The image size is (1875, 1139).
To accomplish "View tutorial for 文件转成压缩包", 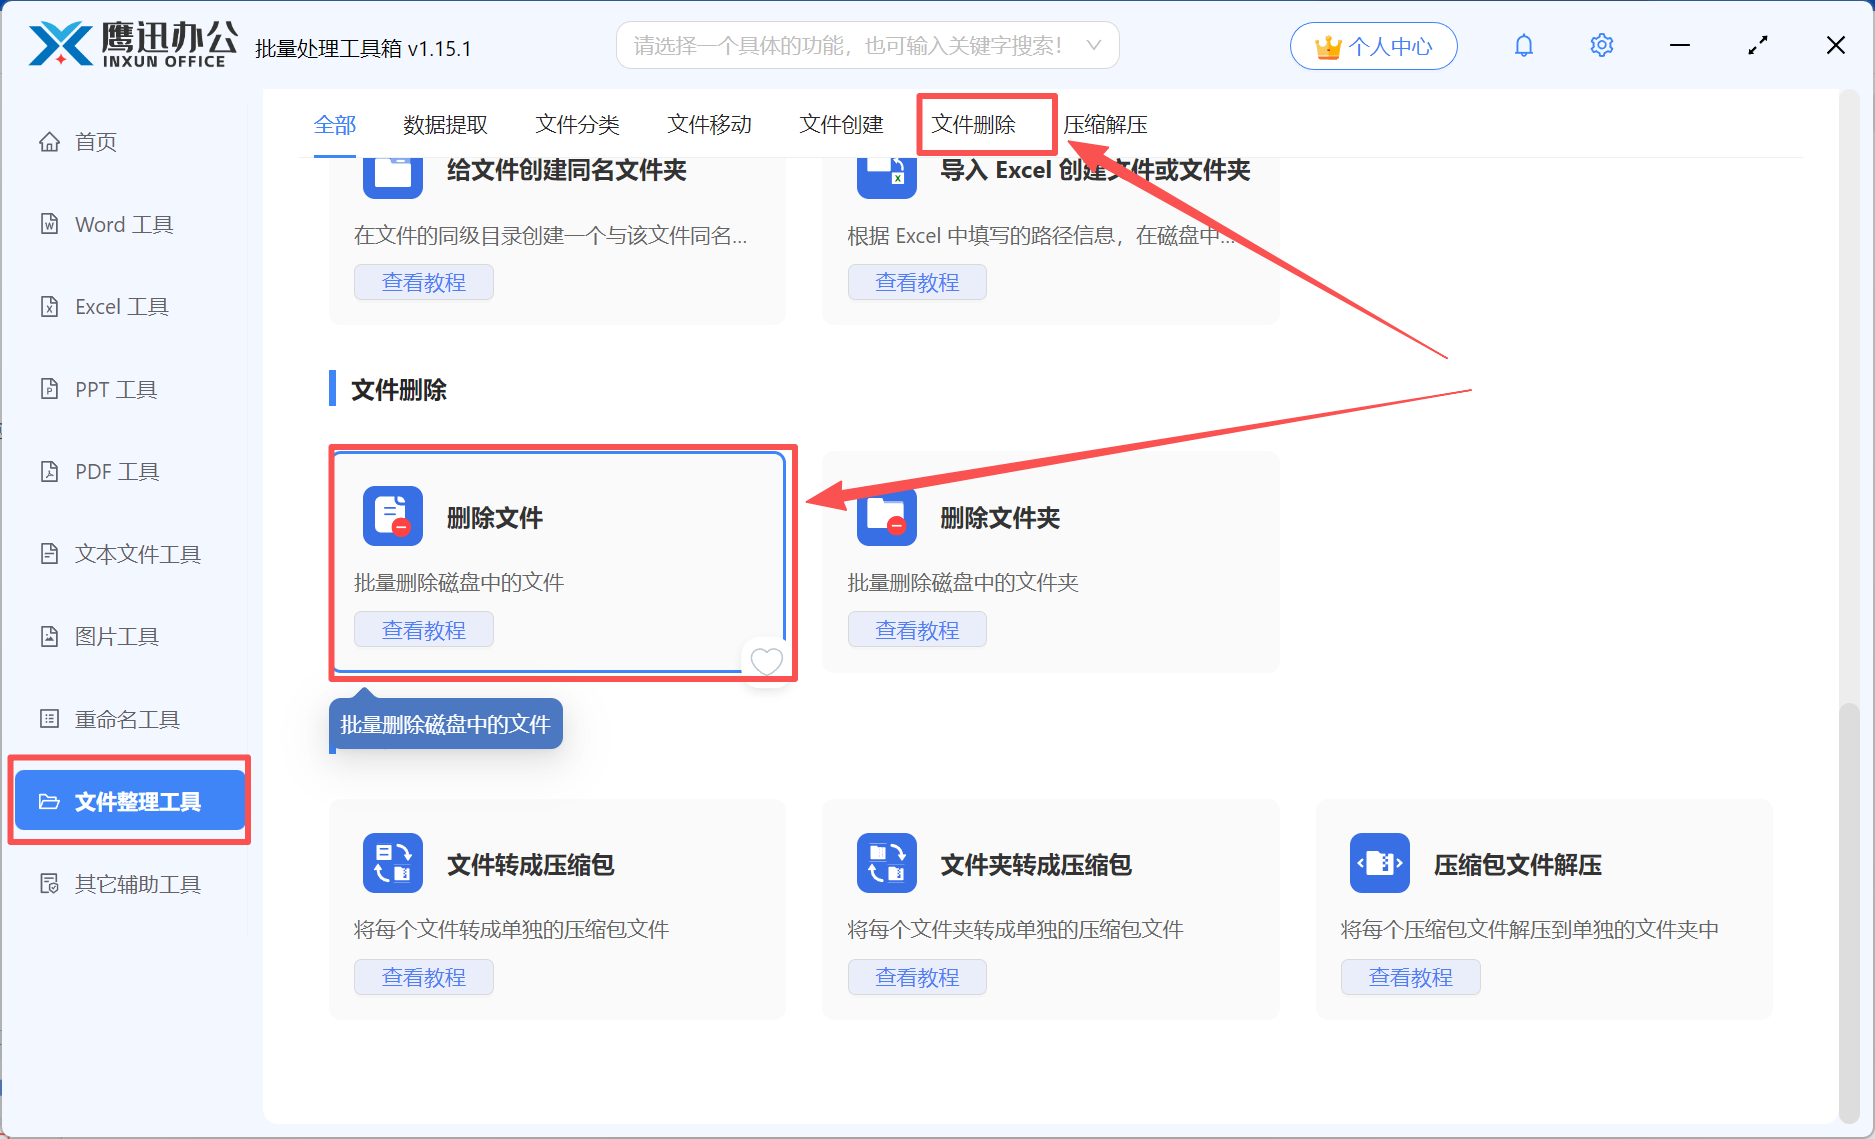I will click(x=424, y=977).
